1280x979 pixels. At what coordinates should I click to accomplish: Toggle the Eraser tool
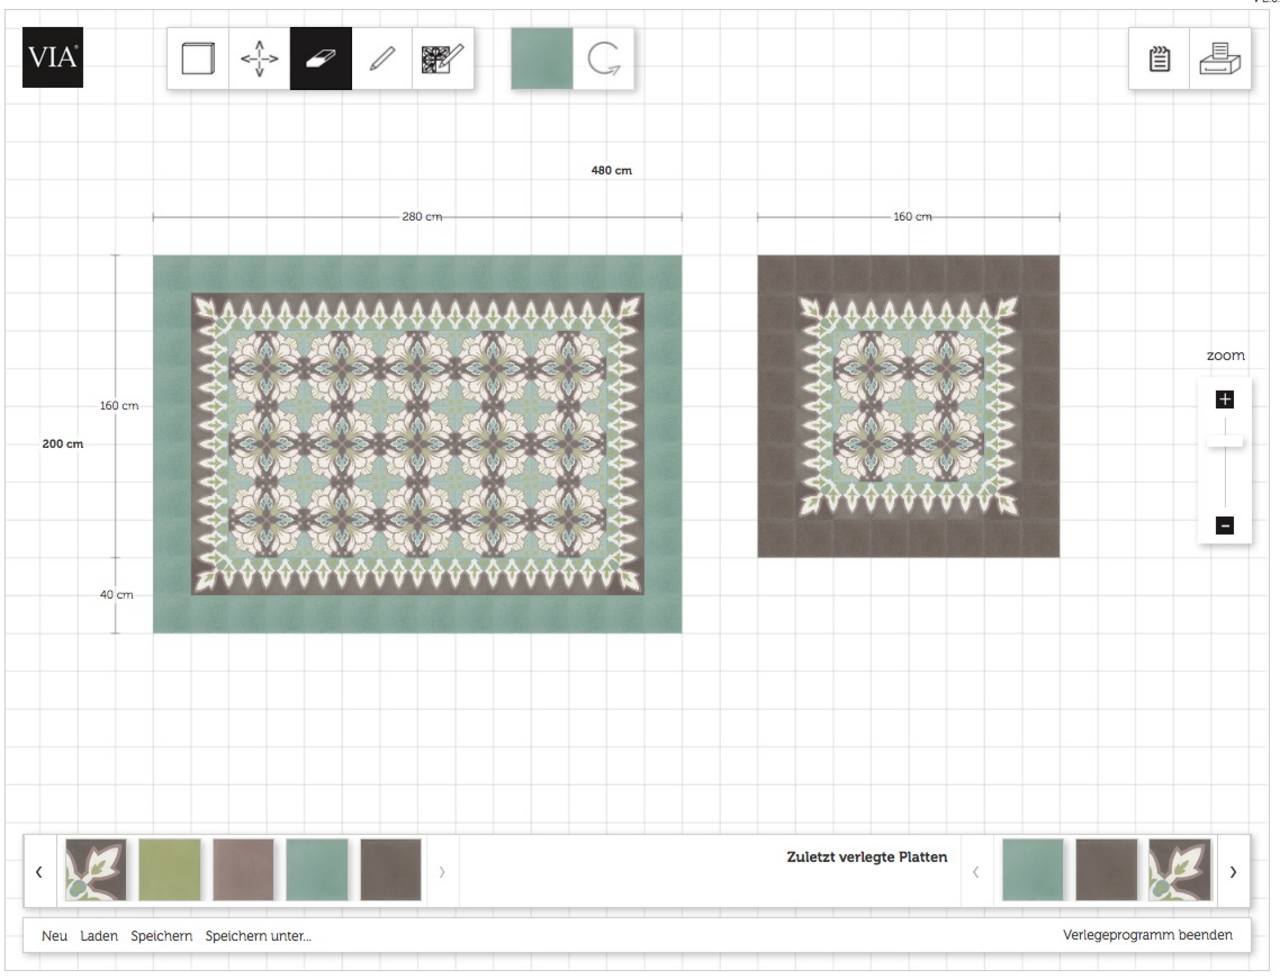321,59
